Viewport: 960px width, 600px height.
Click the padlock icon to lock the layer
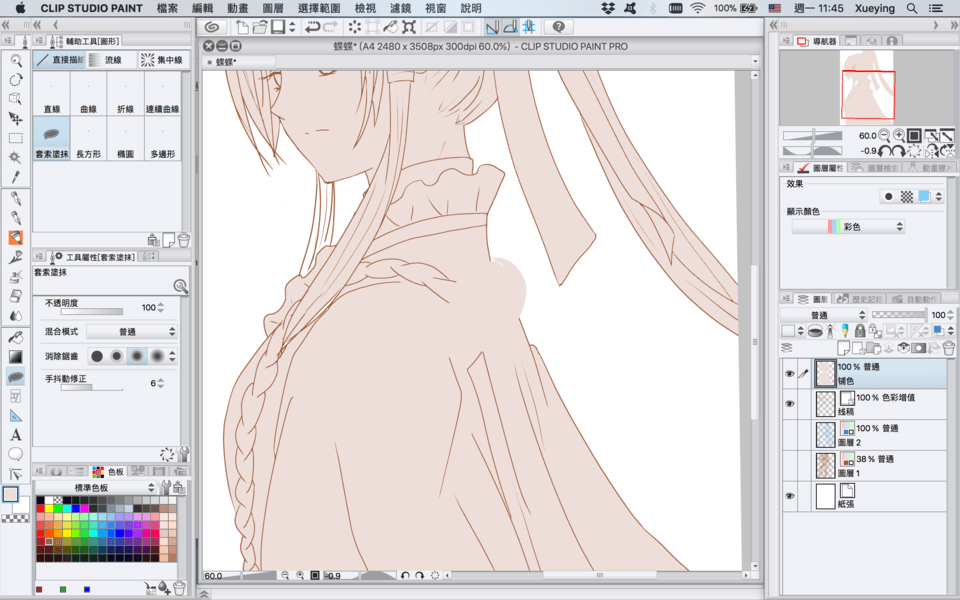[x=859, y=331]
